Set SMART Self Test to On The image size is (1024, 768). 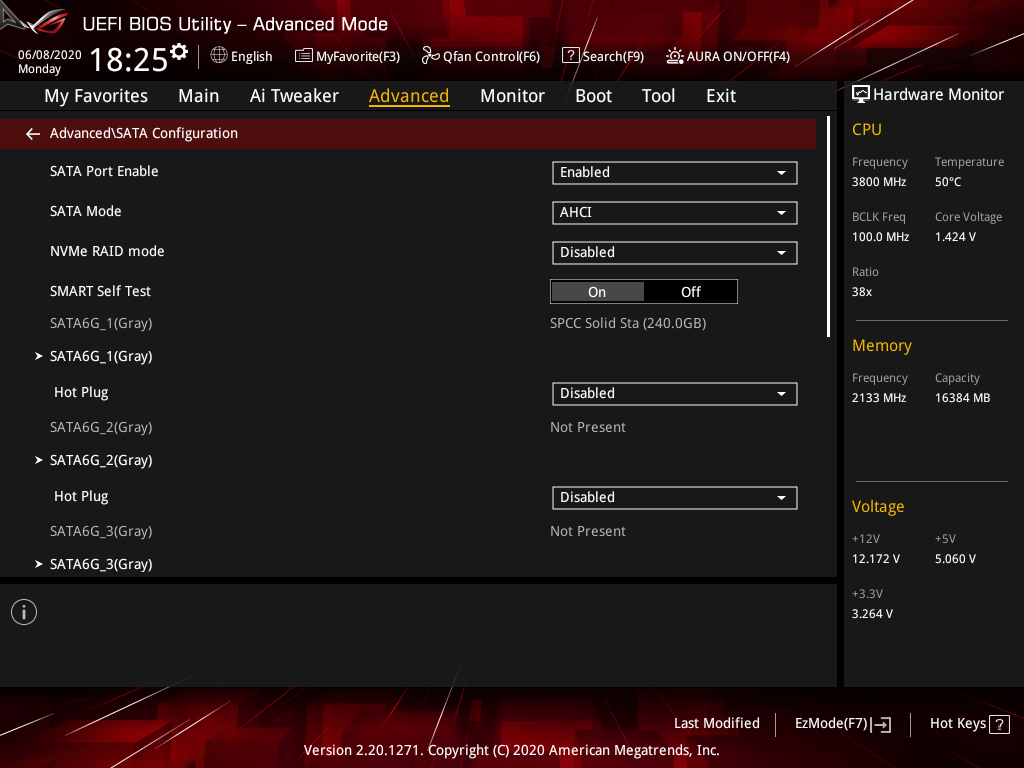point(597,292)
